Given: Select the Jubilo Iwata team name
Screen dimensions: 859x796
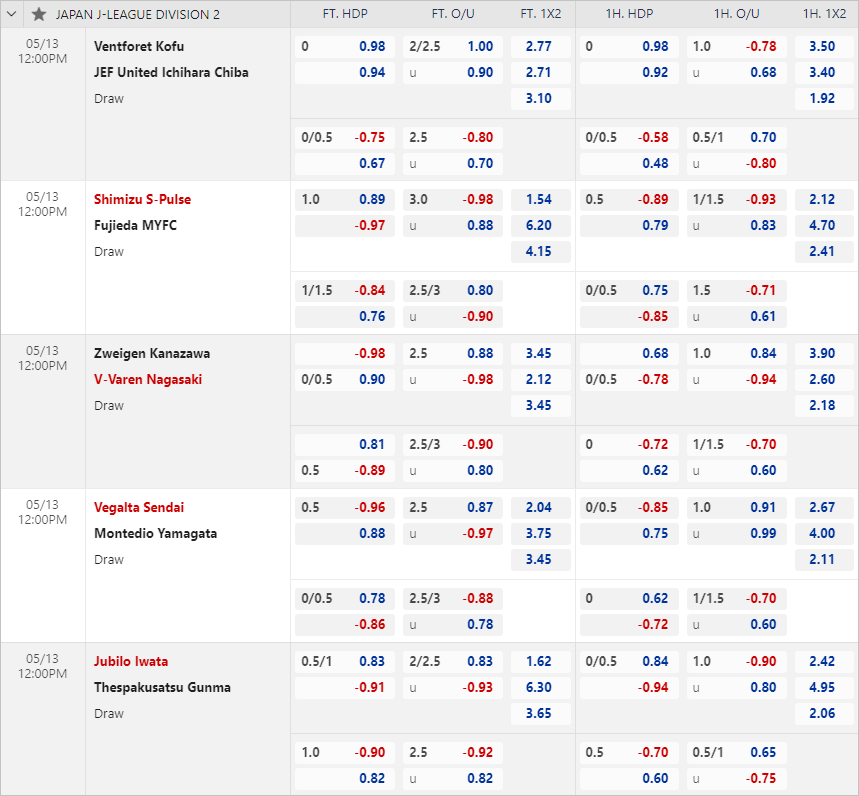Looking at the screenshot, I should click(131, 661).
